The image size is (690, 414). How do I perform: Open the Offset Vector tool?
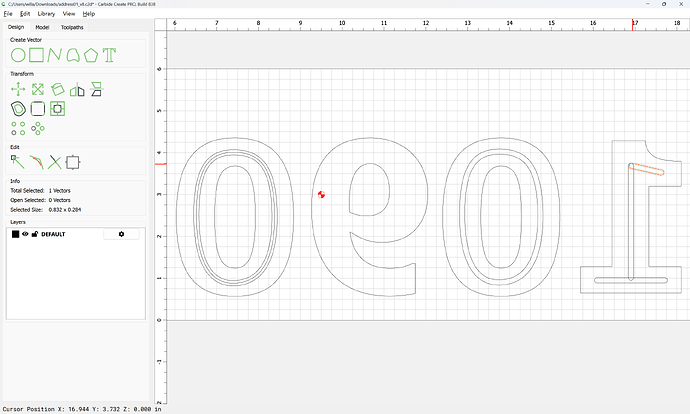point(17,108)
